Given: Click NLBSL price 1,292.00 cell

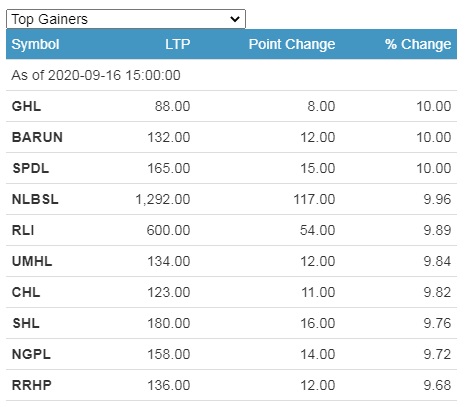Looking at the screenshot, I should pos(163,199).
